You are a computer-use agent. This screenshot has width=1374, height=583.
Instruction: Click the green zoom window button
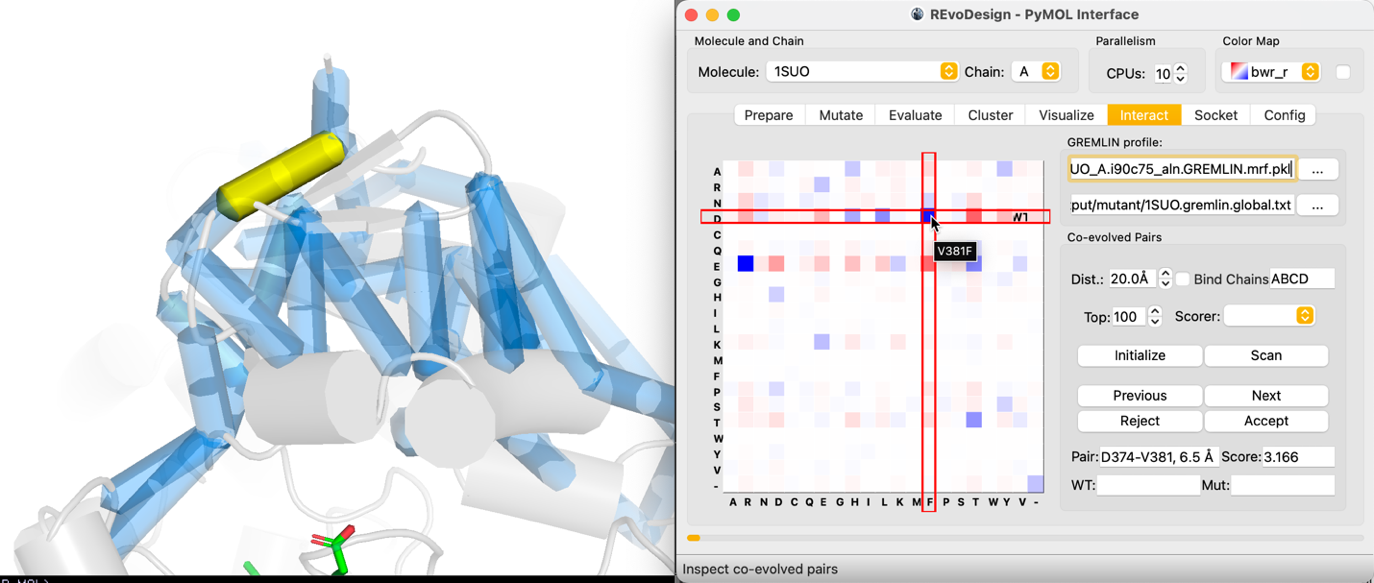(x=733, y=15)
